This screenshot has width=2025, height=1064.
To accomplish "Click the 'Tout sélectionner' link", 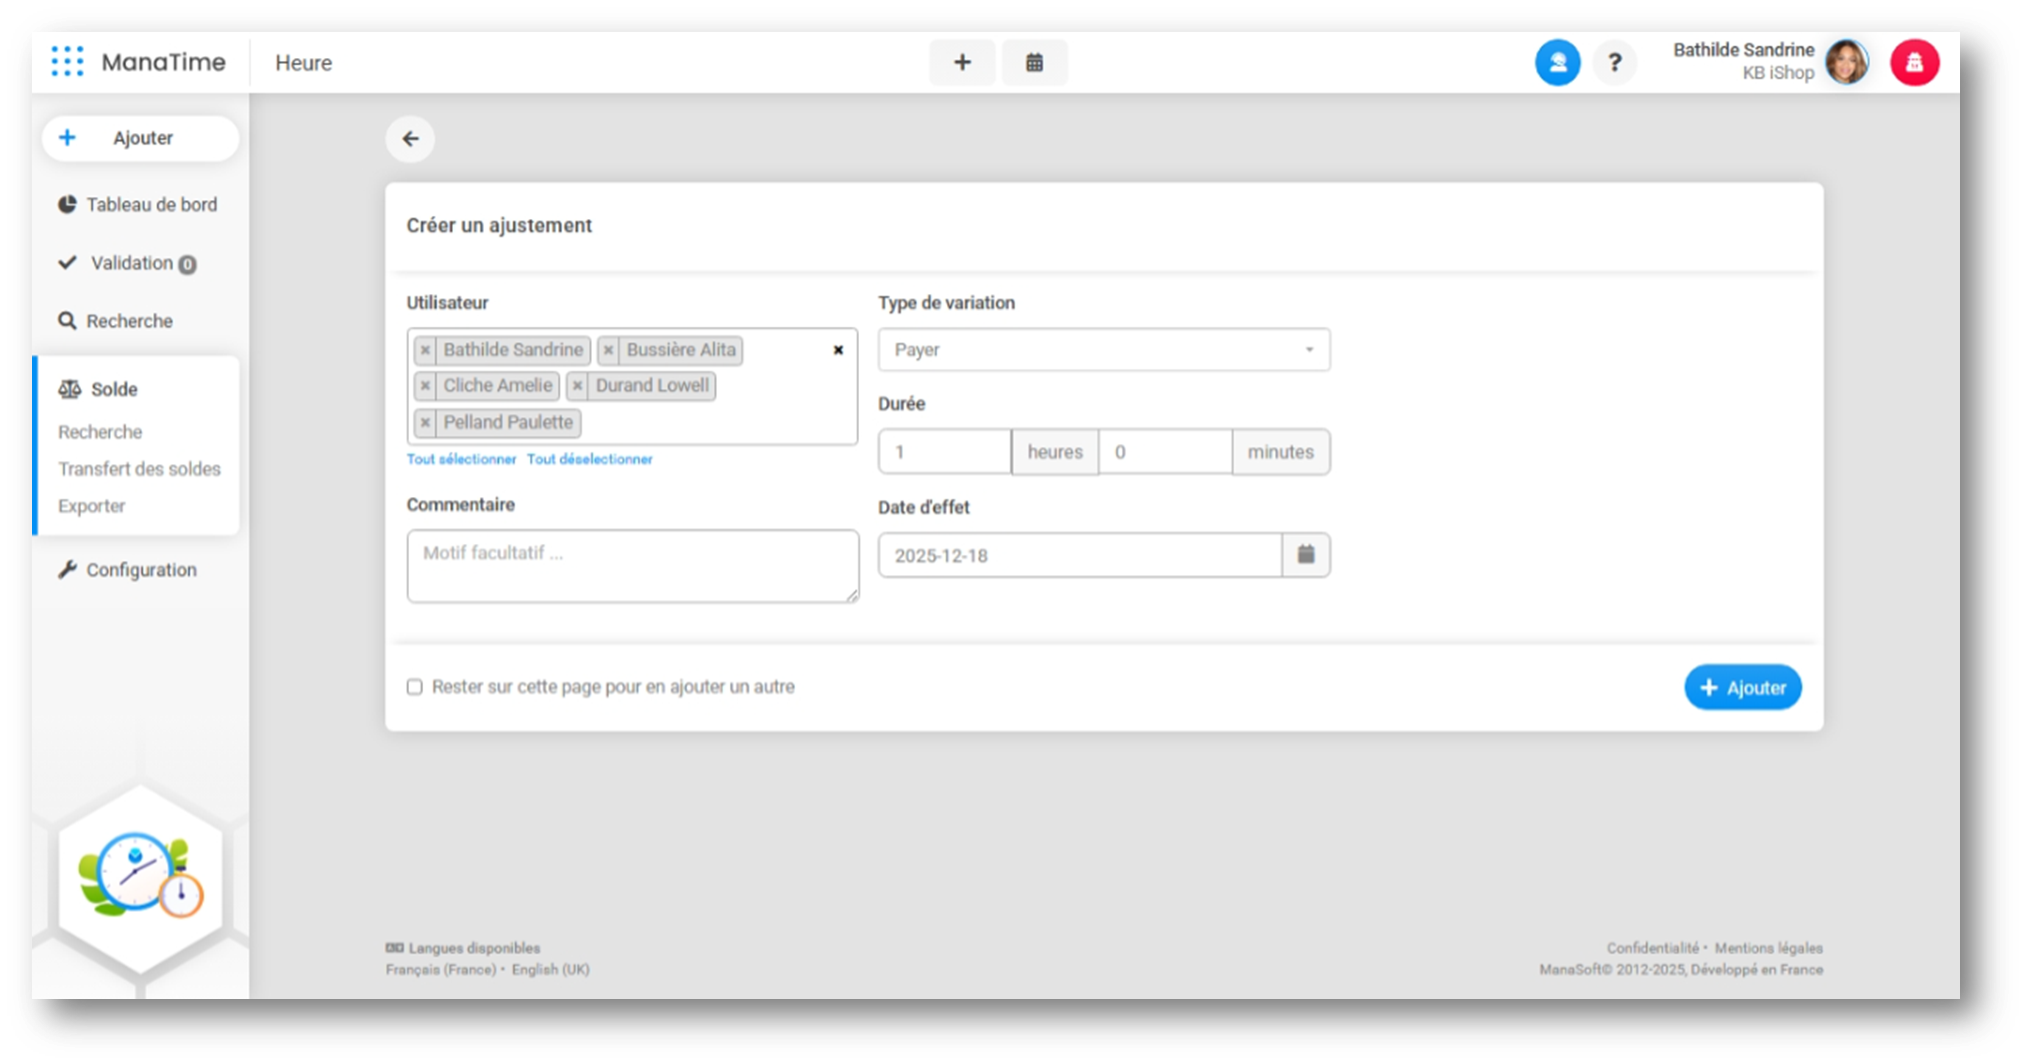I will pyautogui.click(x=461, y=459).
